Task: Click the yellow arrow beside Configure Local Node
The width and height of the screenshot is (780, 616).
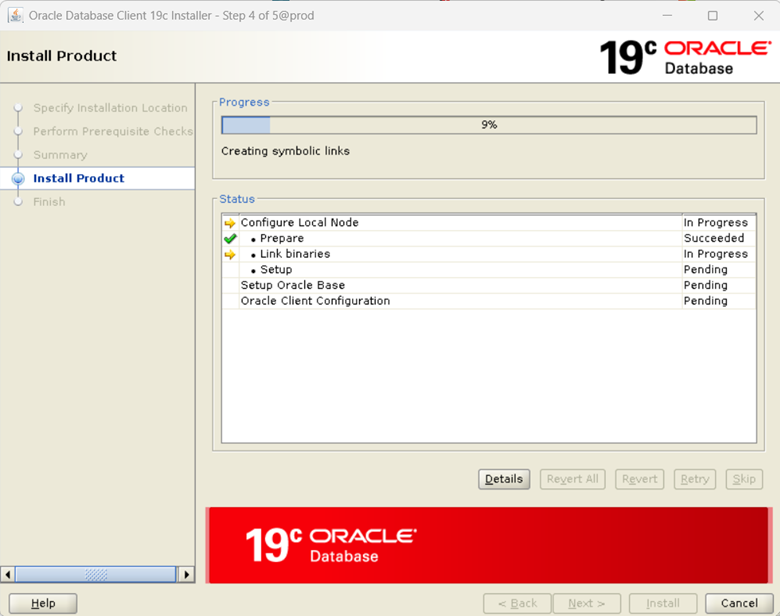Action: 230,223
